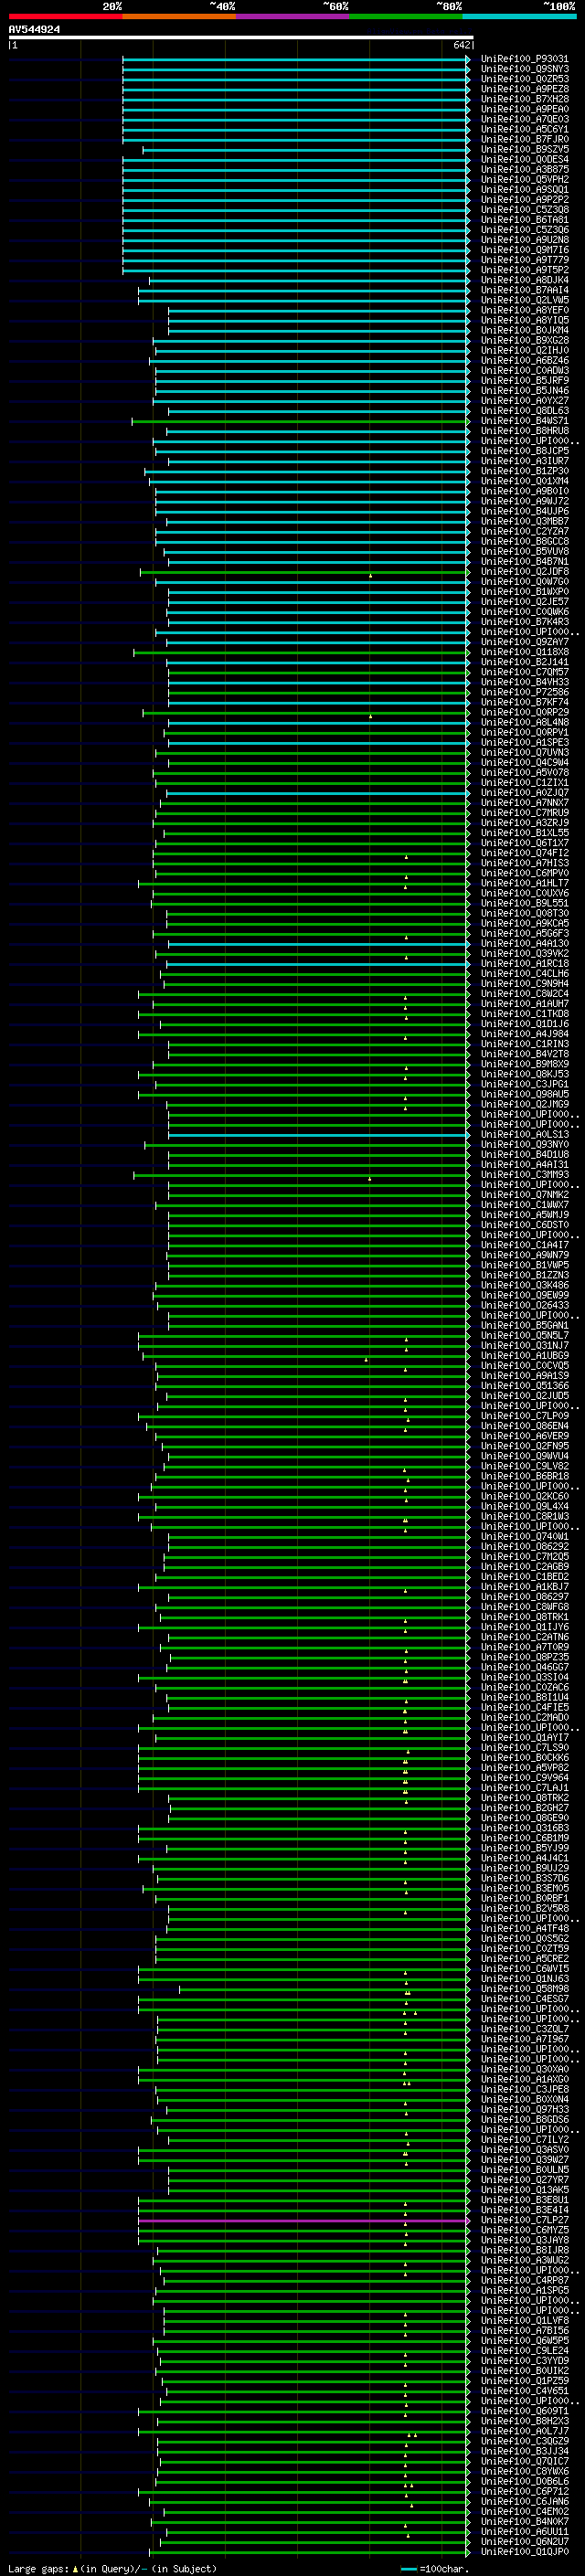Screen dimensions: 585x2576
Task: Select hit label UniRef100_A9PEZ8
Action: [x=524, y=89]
